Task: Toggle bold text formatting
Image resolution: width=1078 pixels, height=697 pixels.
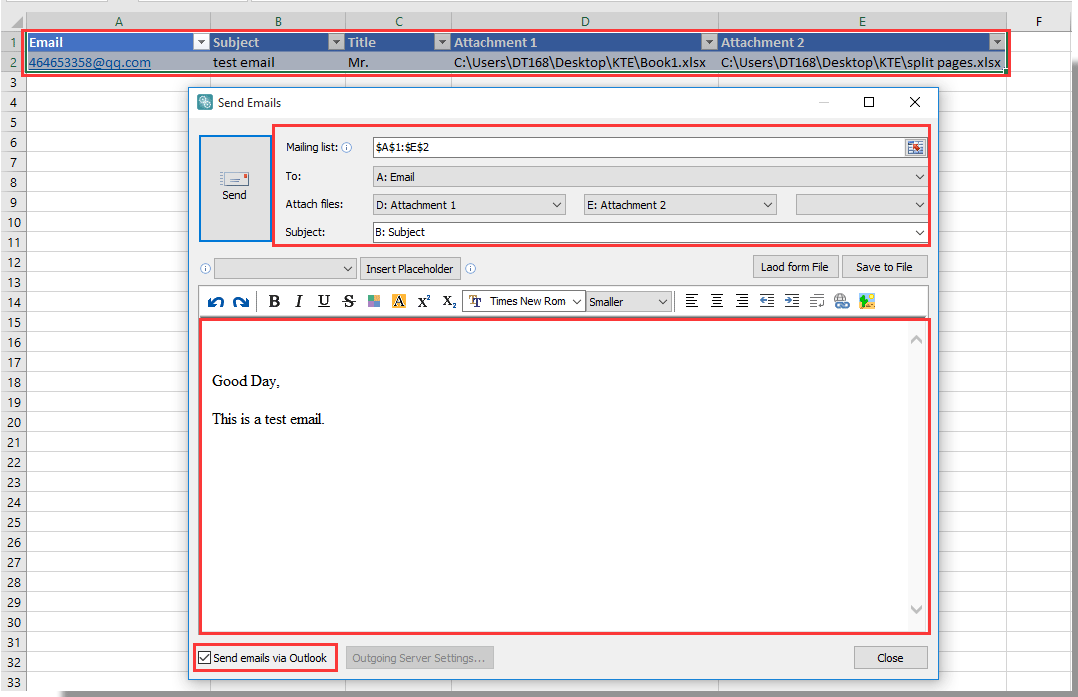Action: tap(274, 301)
